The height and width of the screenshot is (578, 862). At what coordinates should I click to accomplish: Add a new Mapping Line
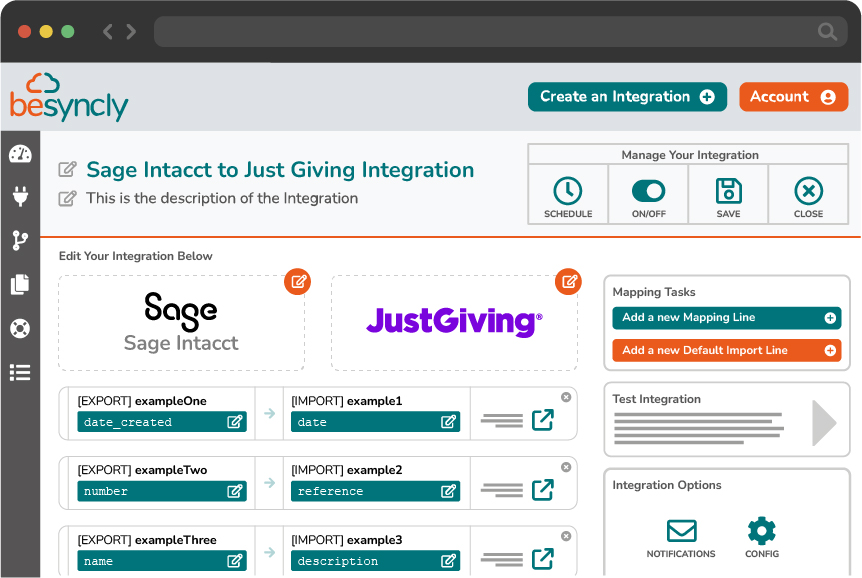point(727,317)
